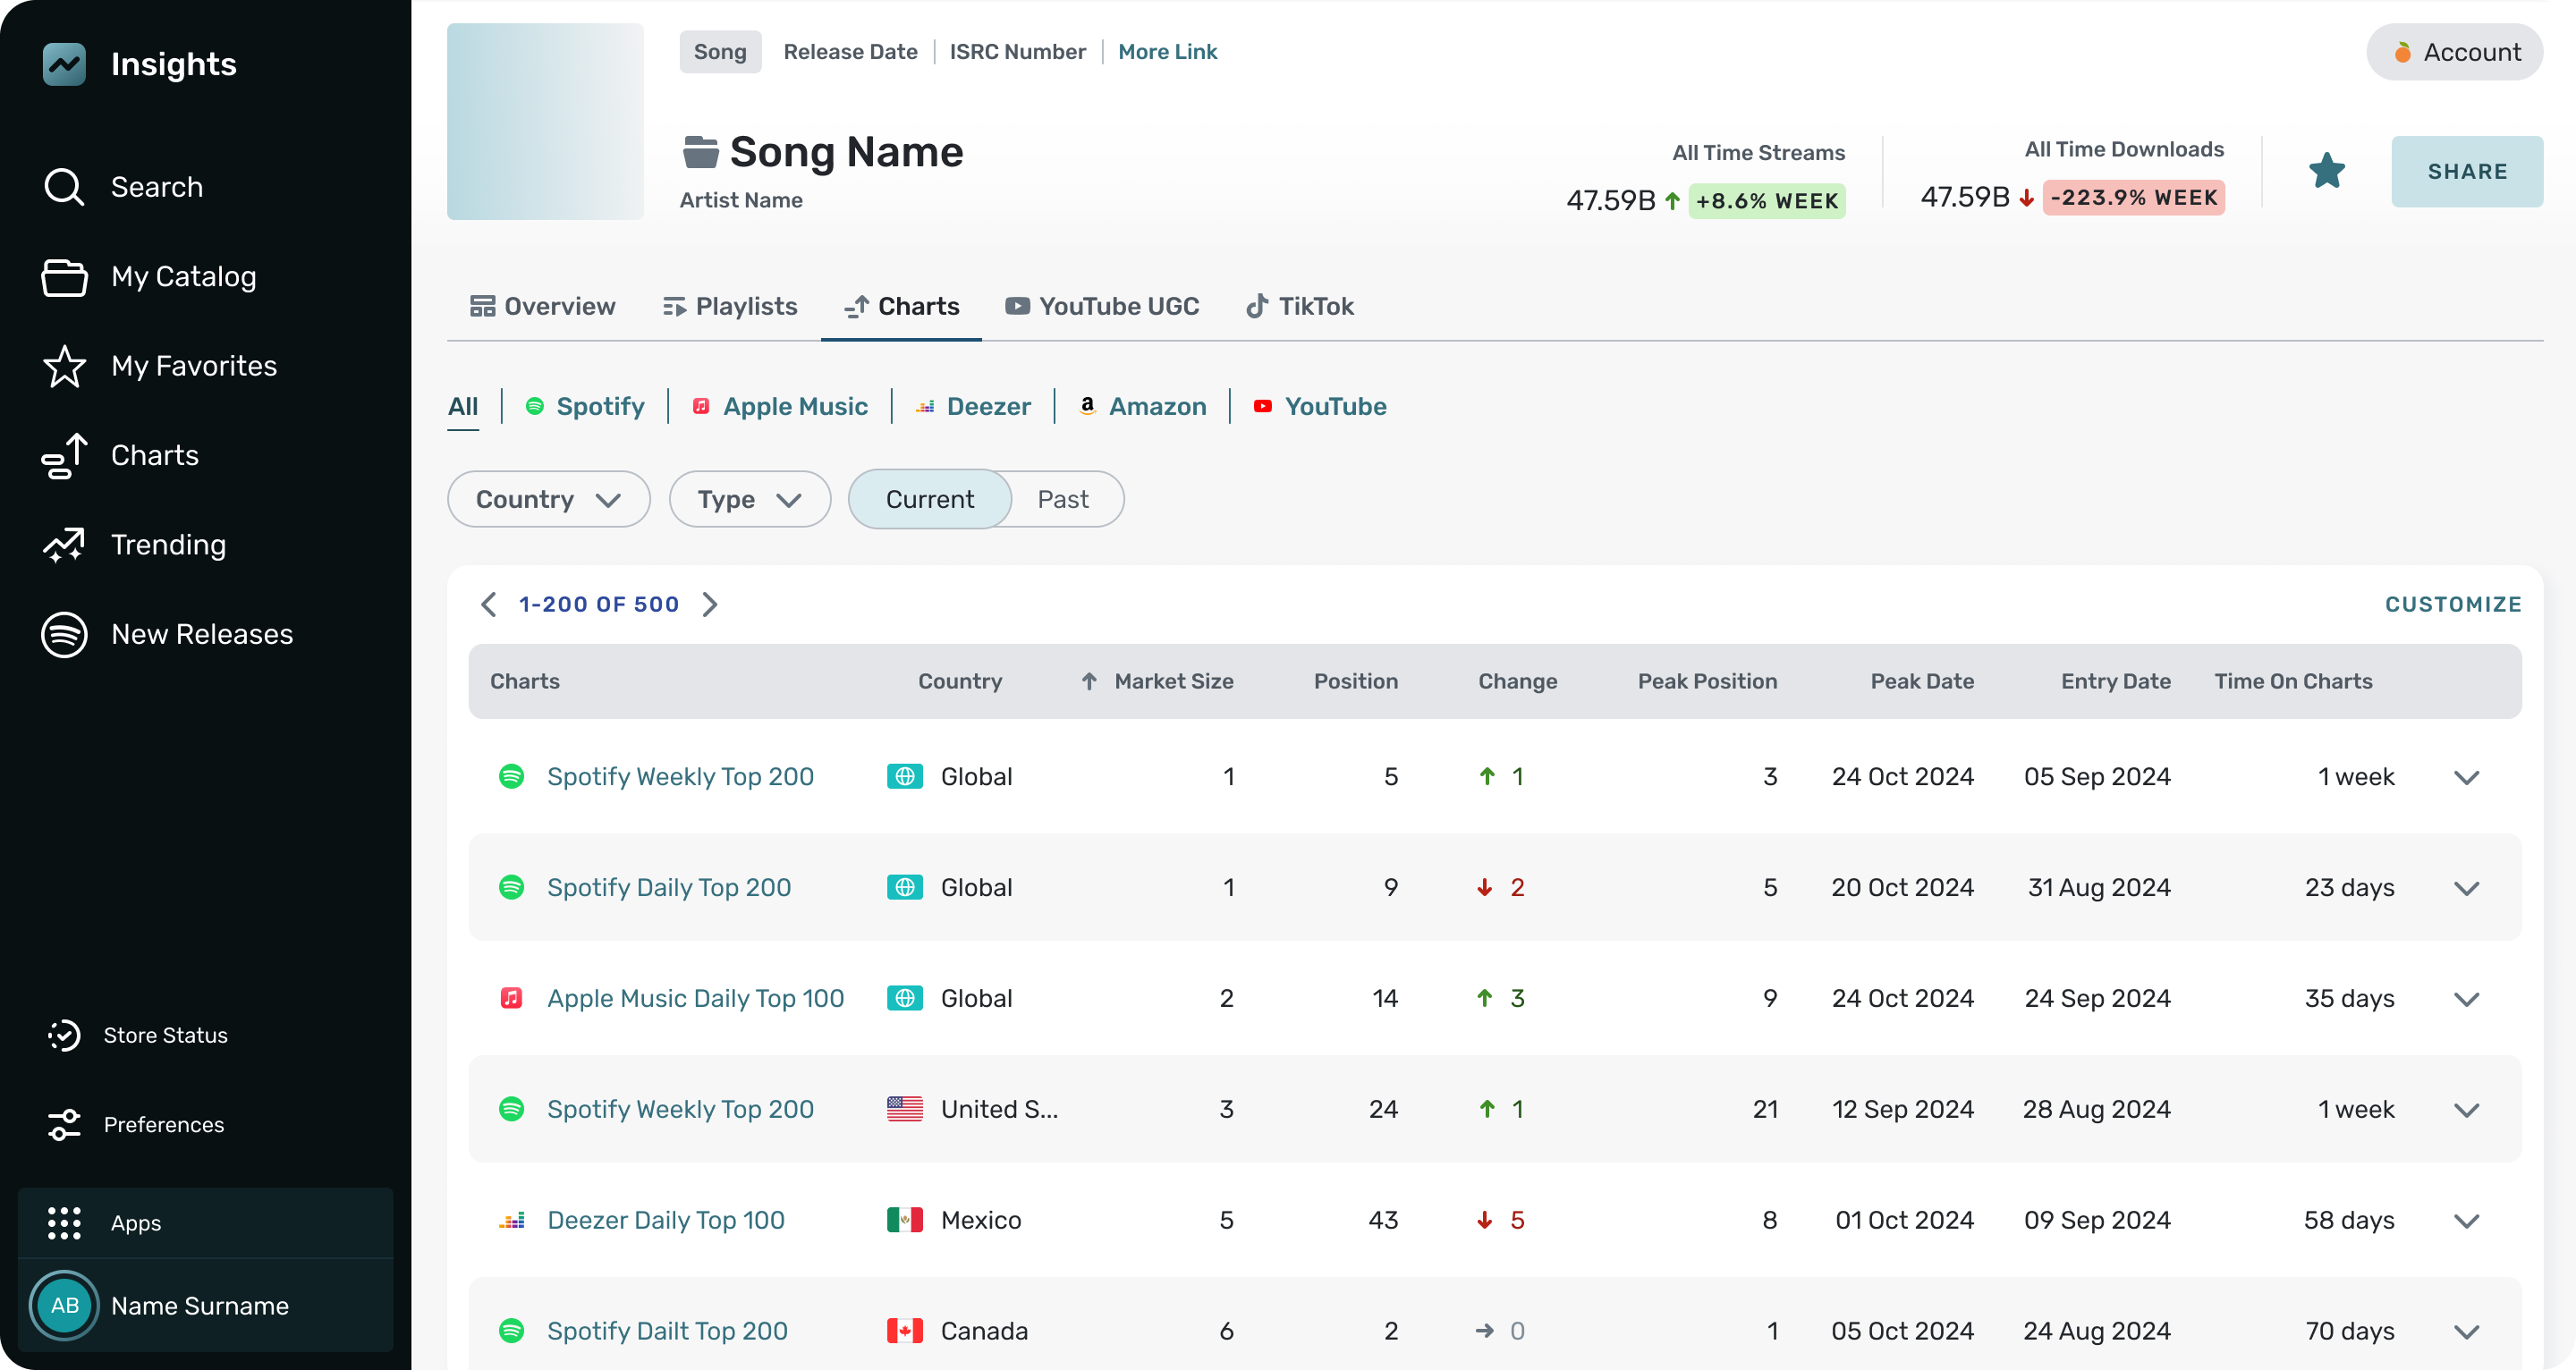The image size is (2576, 1370).
Task: Filter charts by Apple Music
Action: pyautogui.click(x=780, y=406)
